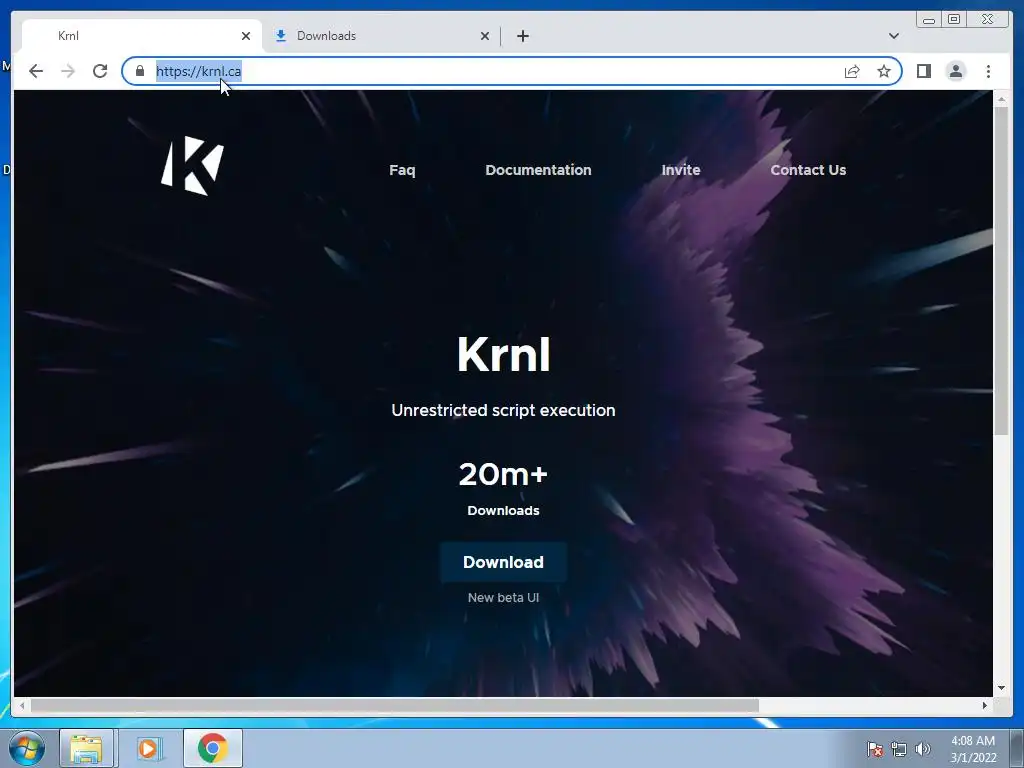Open the volume speaker tray icon
The width and height of the screenshot is (1024, 768).
[922, 749]
